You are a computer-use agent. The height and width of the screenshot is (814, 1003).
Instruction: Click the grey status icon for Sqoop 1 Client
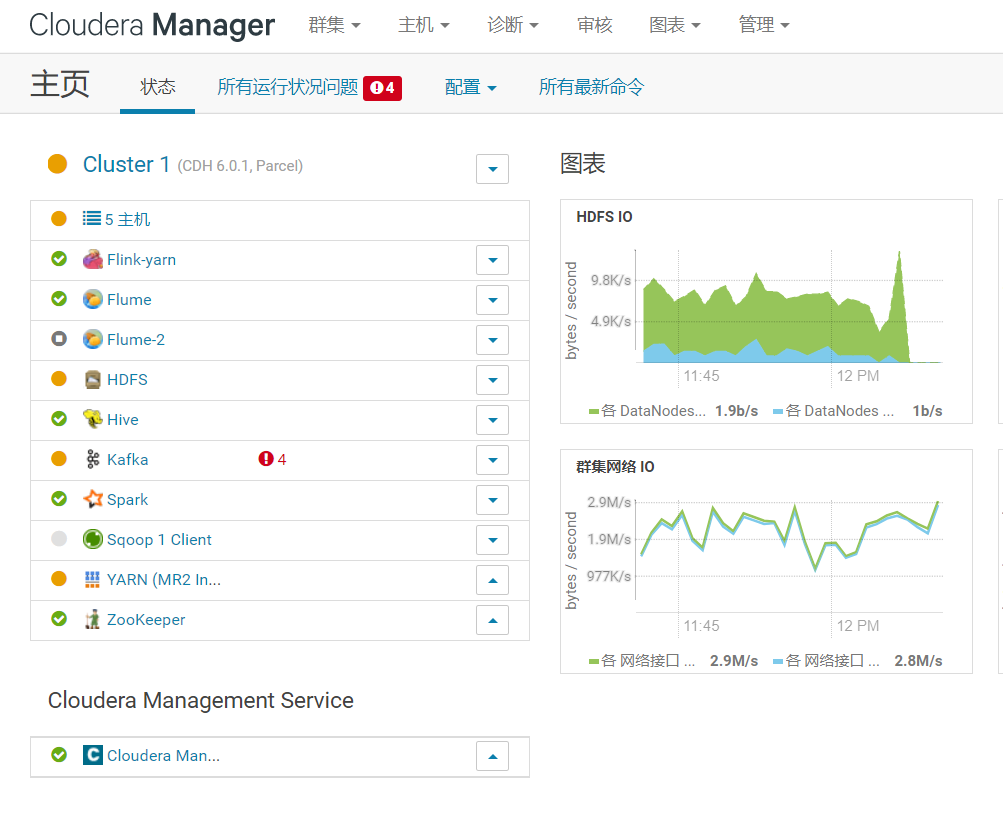point(59,539)
